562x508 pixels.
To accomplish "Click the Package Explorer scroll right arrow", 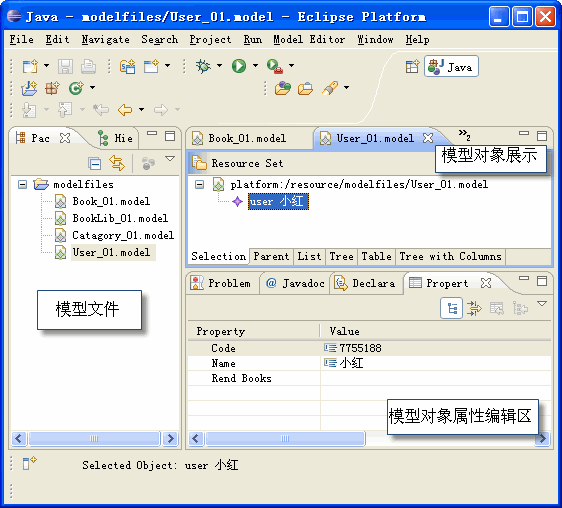I will pyautogui.click(x=170, y=438).
